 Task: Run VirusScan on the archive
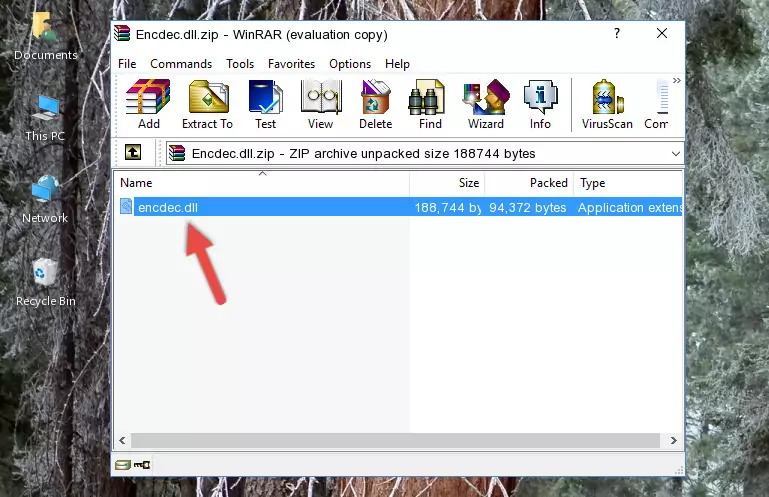607,105
